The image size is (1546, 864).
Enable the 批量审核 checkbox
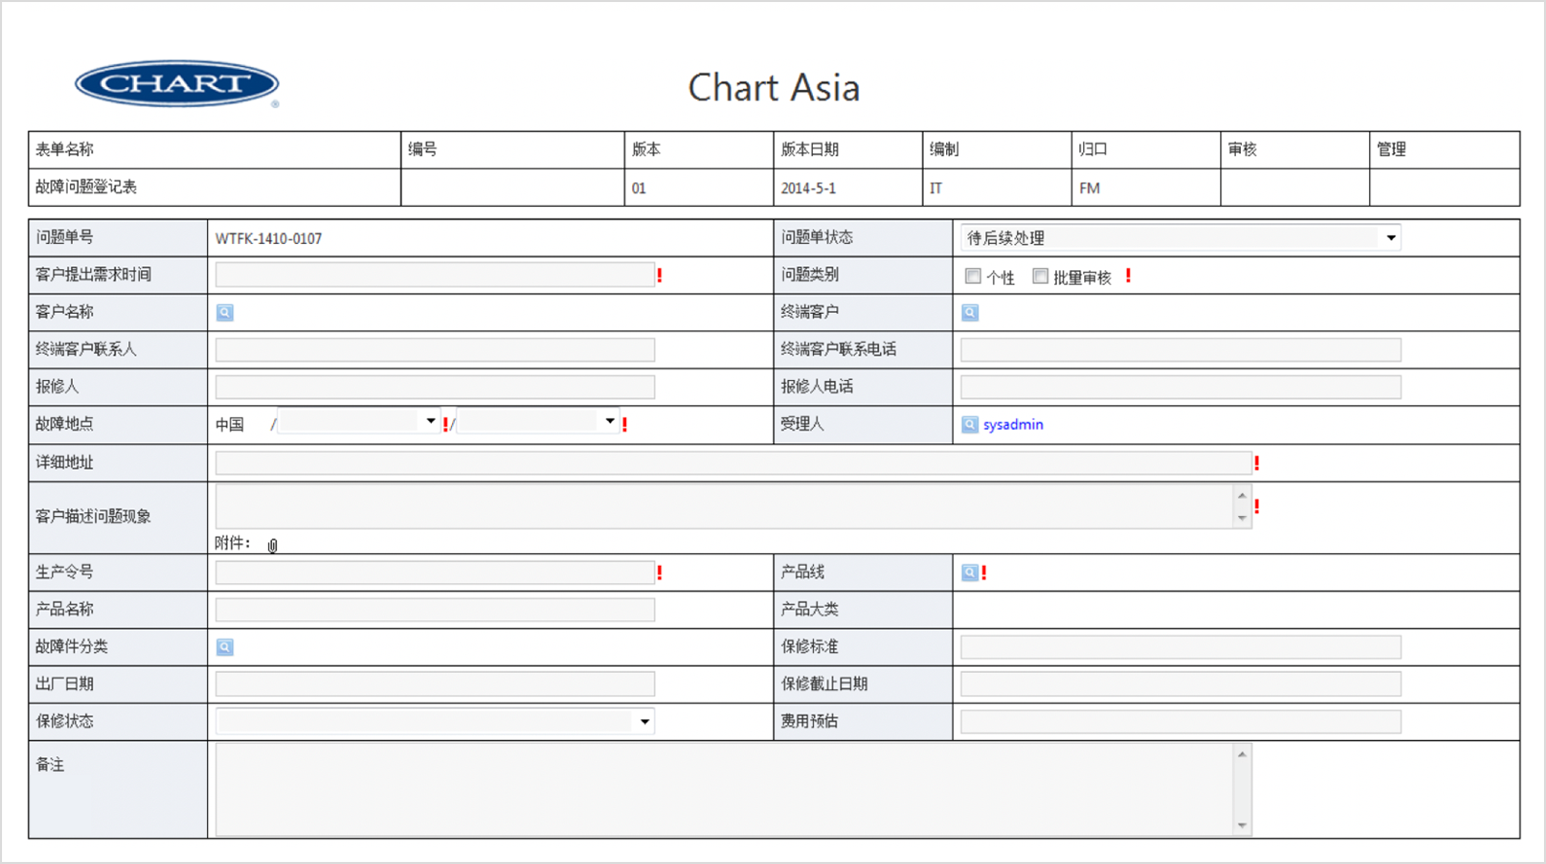point(1040,277)
